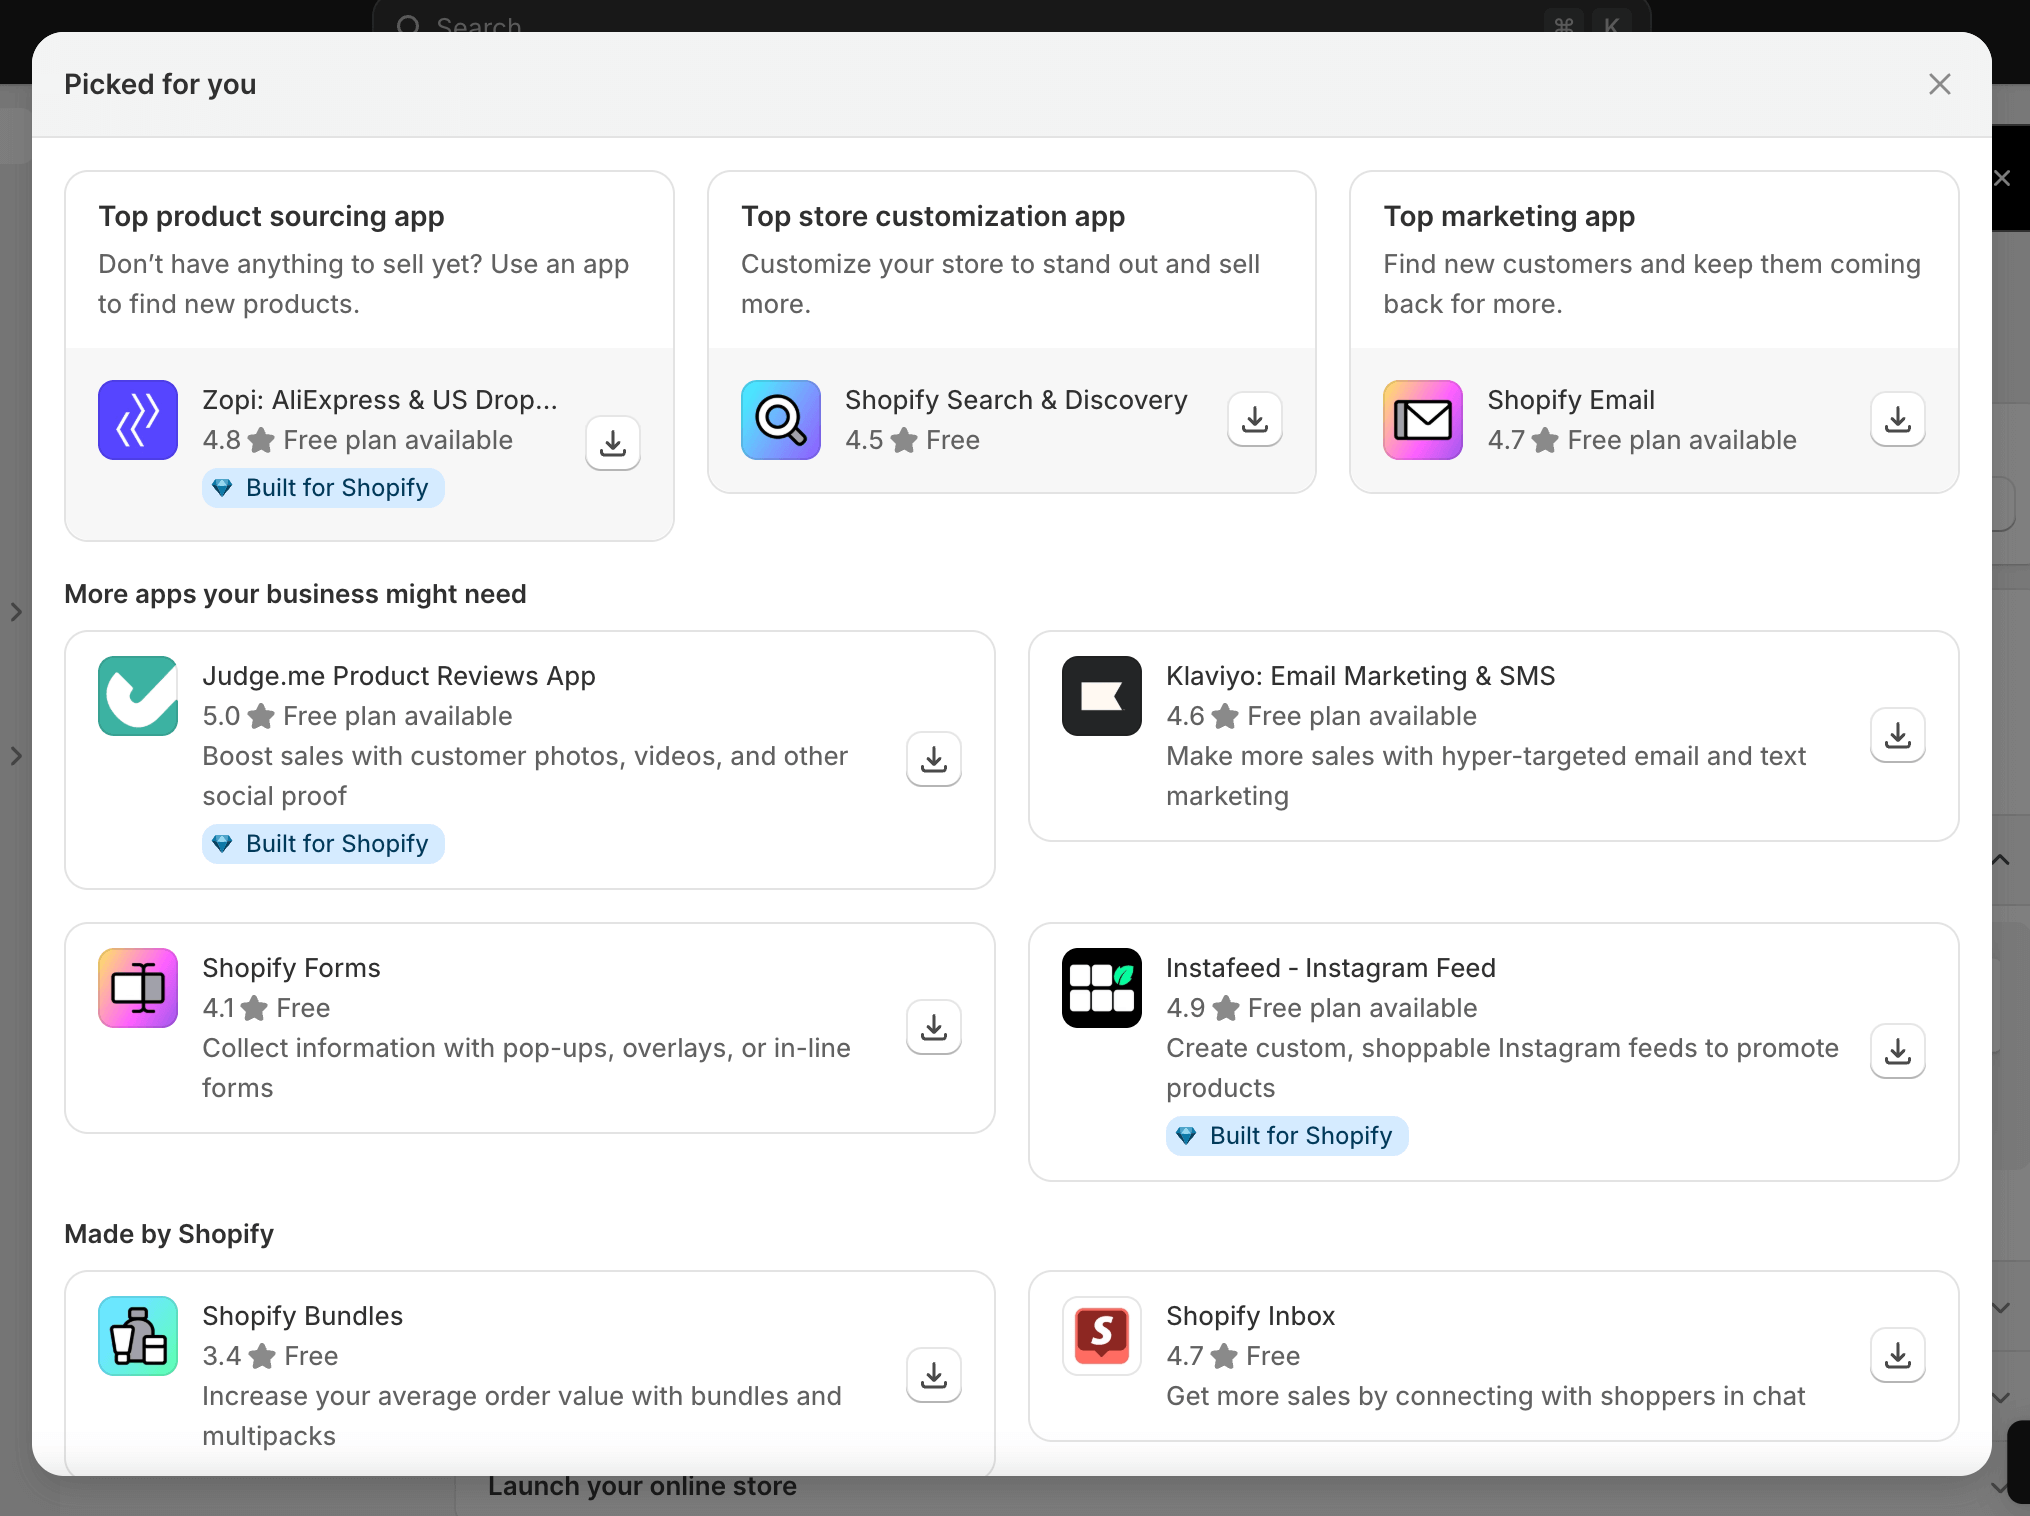Open Judge.me Product Reviews App title
This screenshot has width=2030, height=1516.
click(399, 676)
